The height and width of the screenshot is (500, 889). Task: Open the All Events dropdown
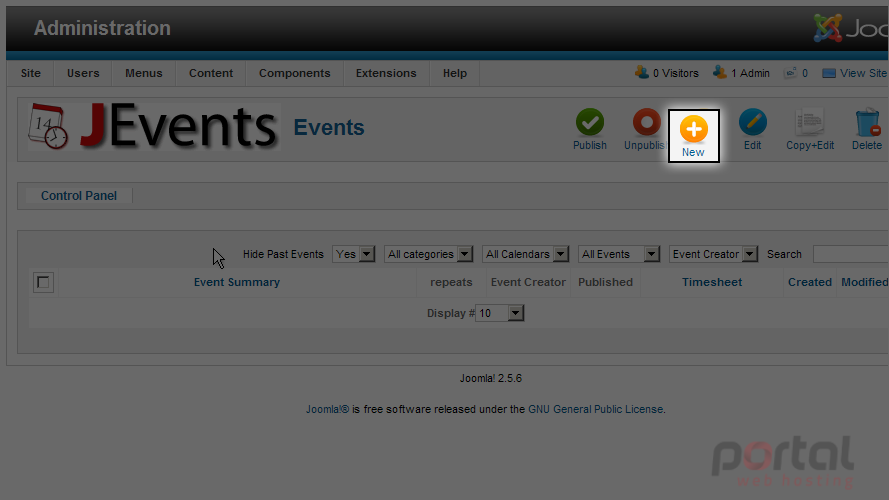619,254
